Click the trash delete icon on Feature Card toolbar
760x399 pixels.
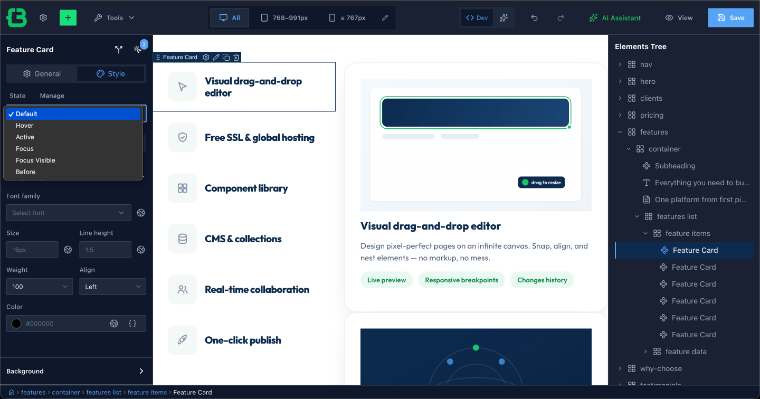[x=236, y=57]
